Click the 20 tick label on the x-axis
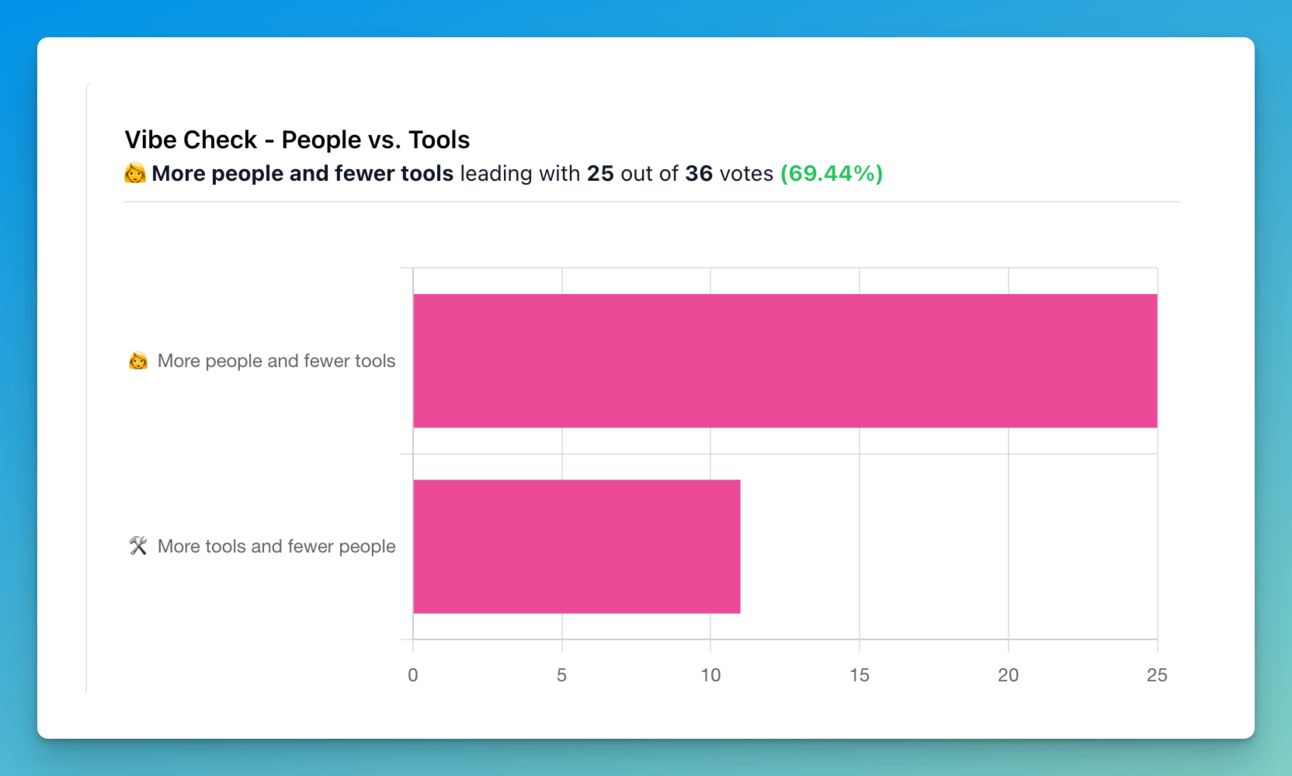 click(x=1008, y=675)
